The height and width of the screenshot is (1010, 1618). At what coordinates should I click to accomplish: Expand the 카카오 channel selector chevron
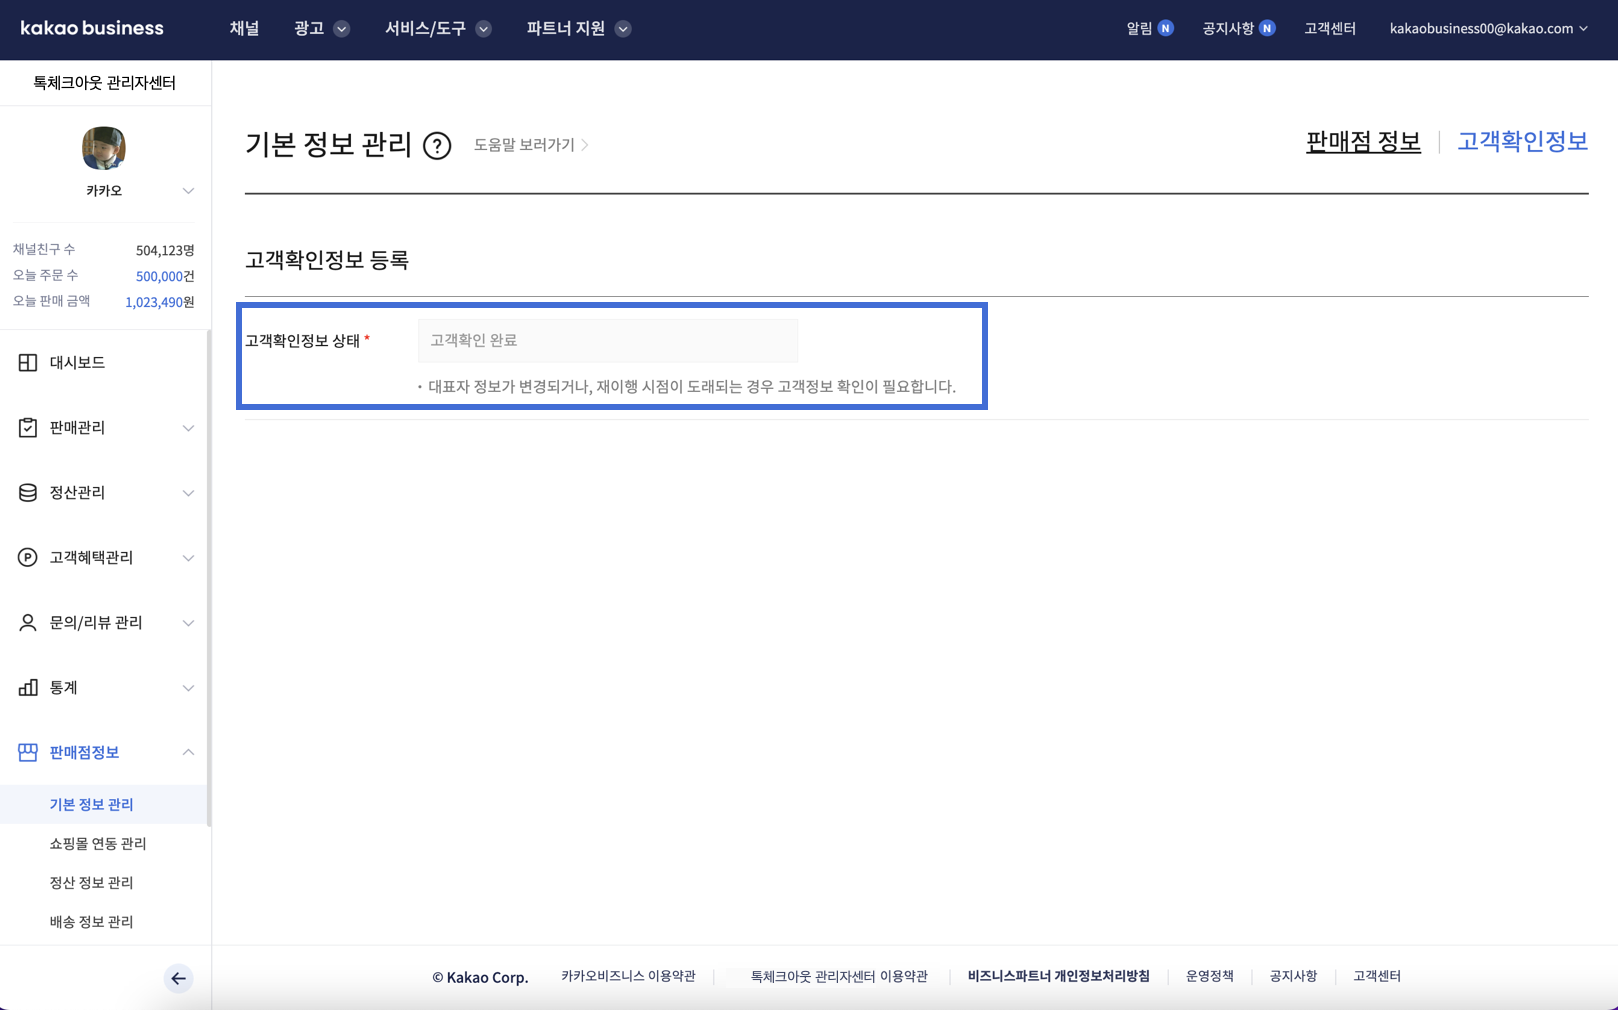point(188,191)
